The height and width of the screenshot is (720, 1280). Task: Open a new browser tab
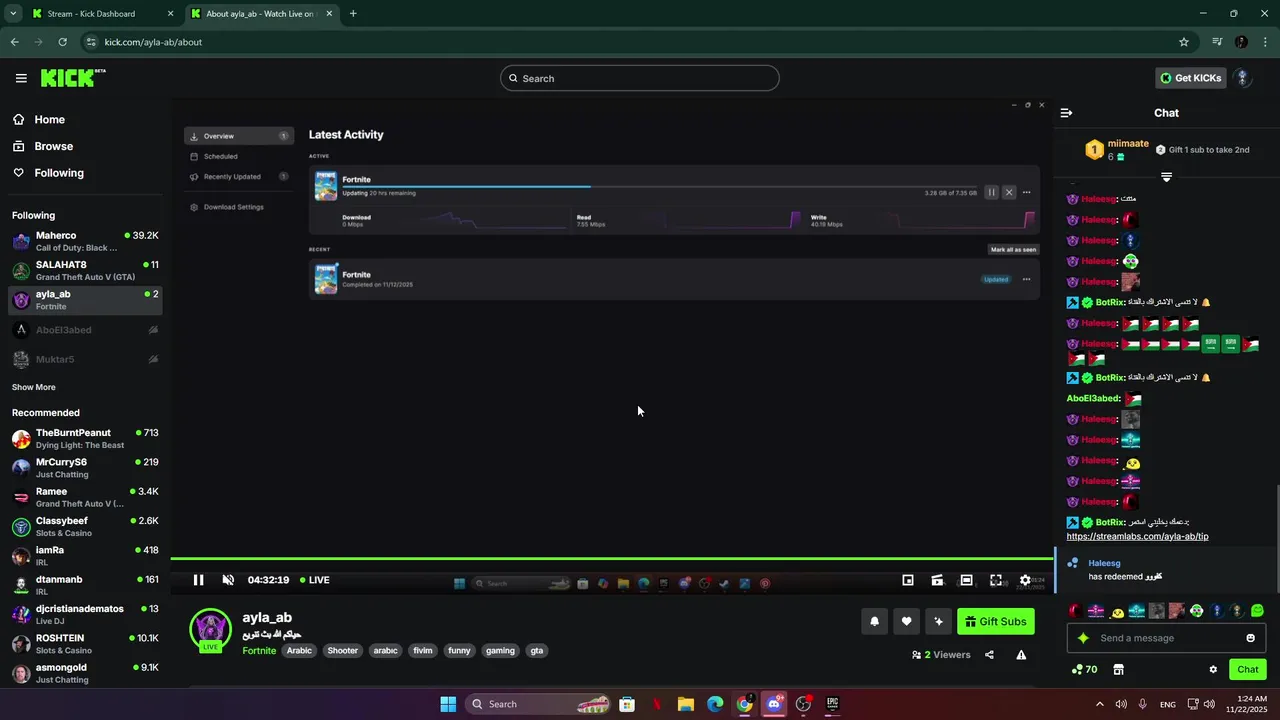[353, 14]
